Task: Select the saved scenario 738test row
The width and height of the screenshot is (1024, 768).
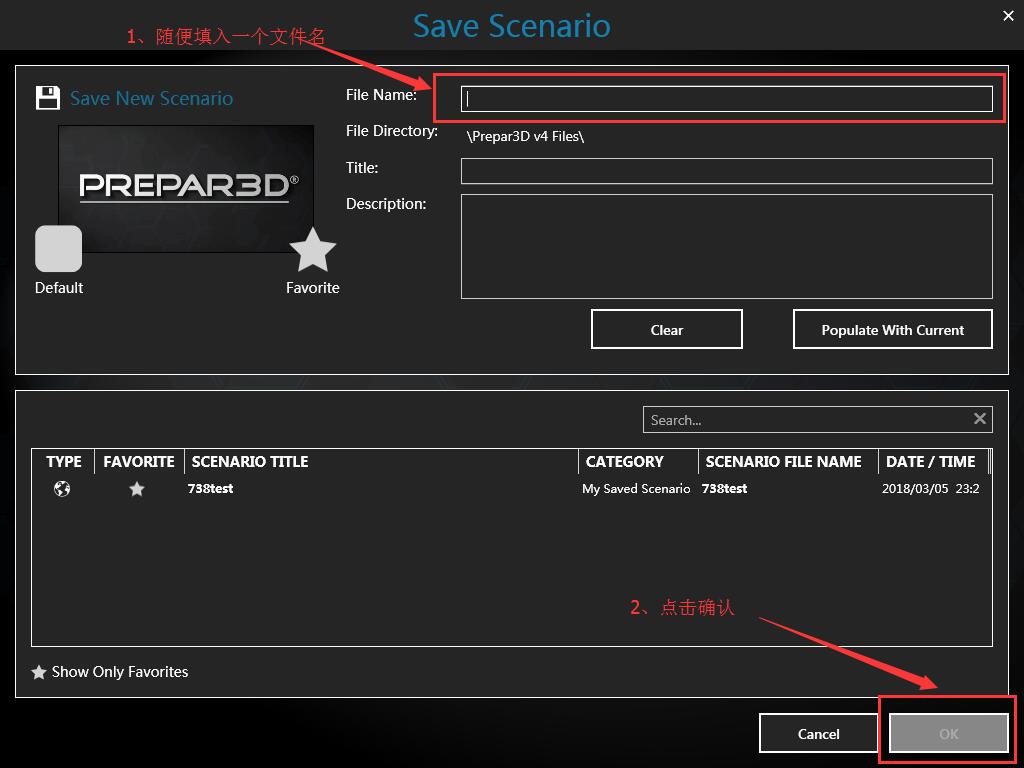Action: click(x=400, y=489)
